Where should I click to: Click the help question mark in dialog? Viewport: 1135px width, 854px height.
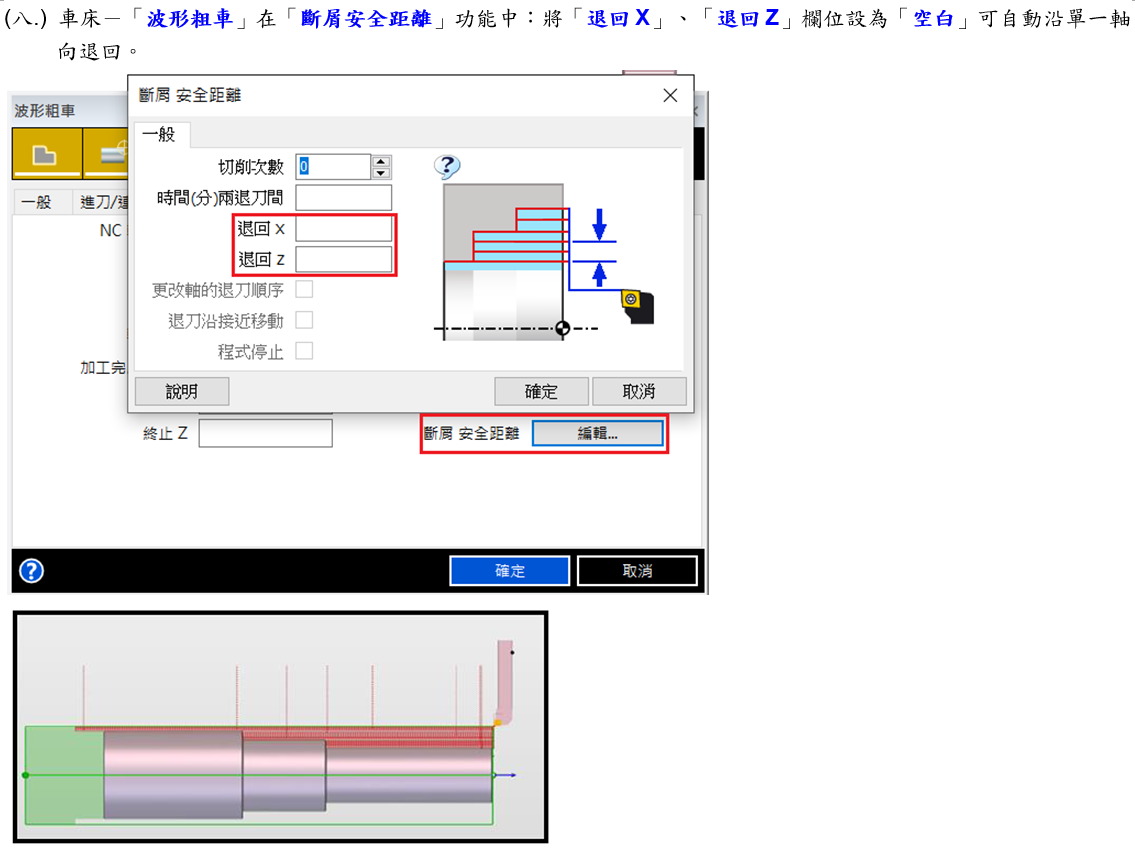click(447, 167)
